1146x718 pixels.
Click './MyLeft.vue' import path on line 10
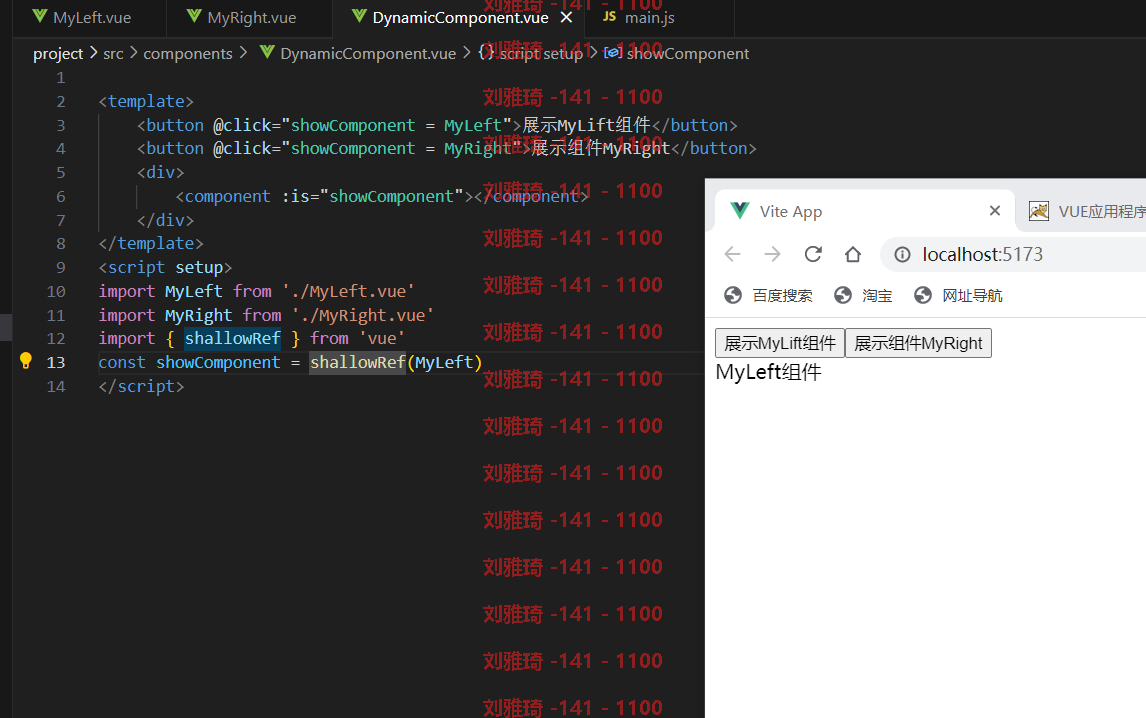click(349, 291)
